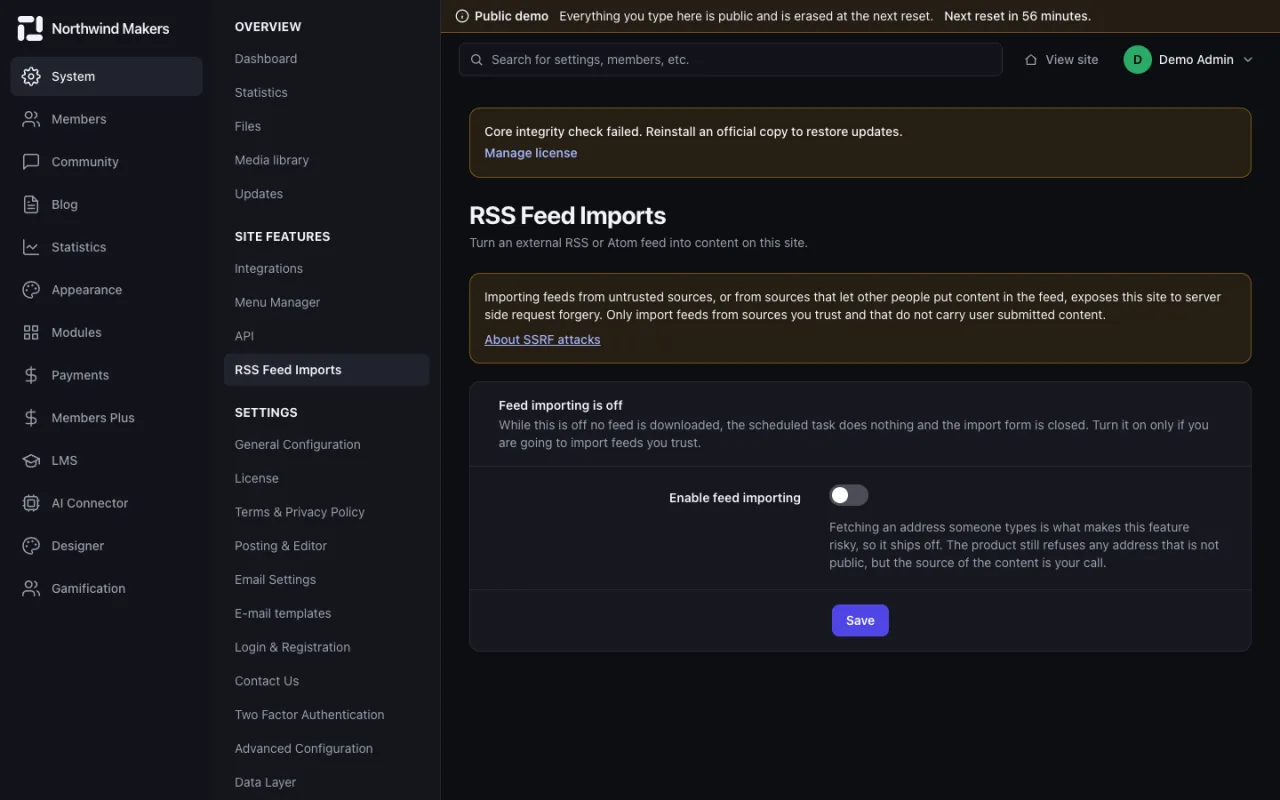Follow the Manage license link
The image size is (1280, 800).
[531, 153]
